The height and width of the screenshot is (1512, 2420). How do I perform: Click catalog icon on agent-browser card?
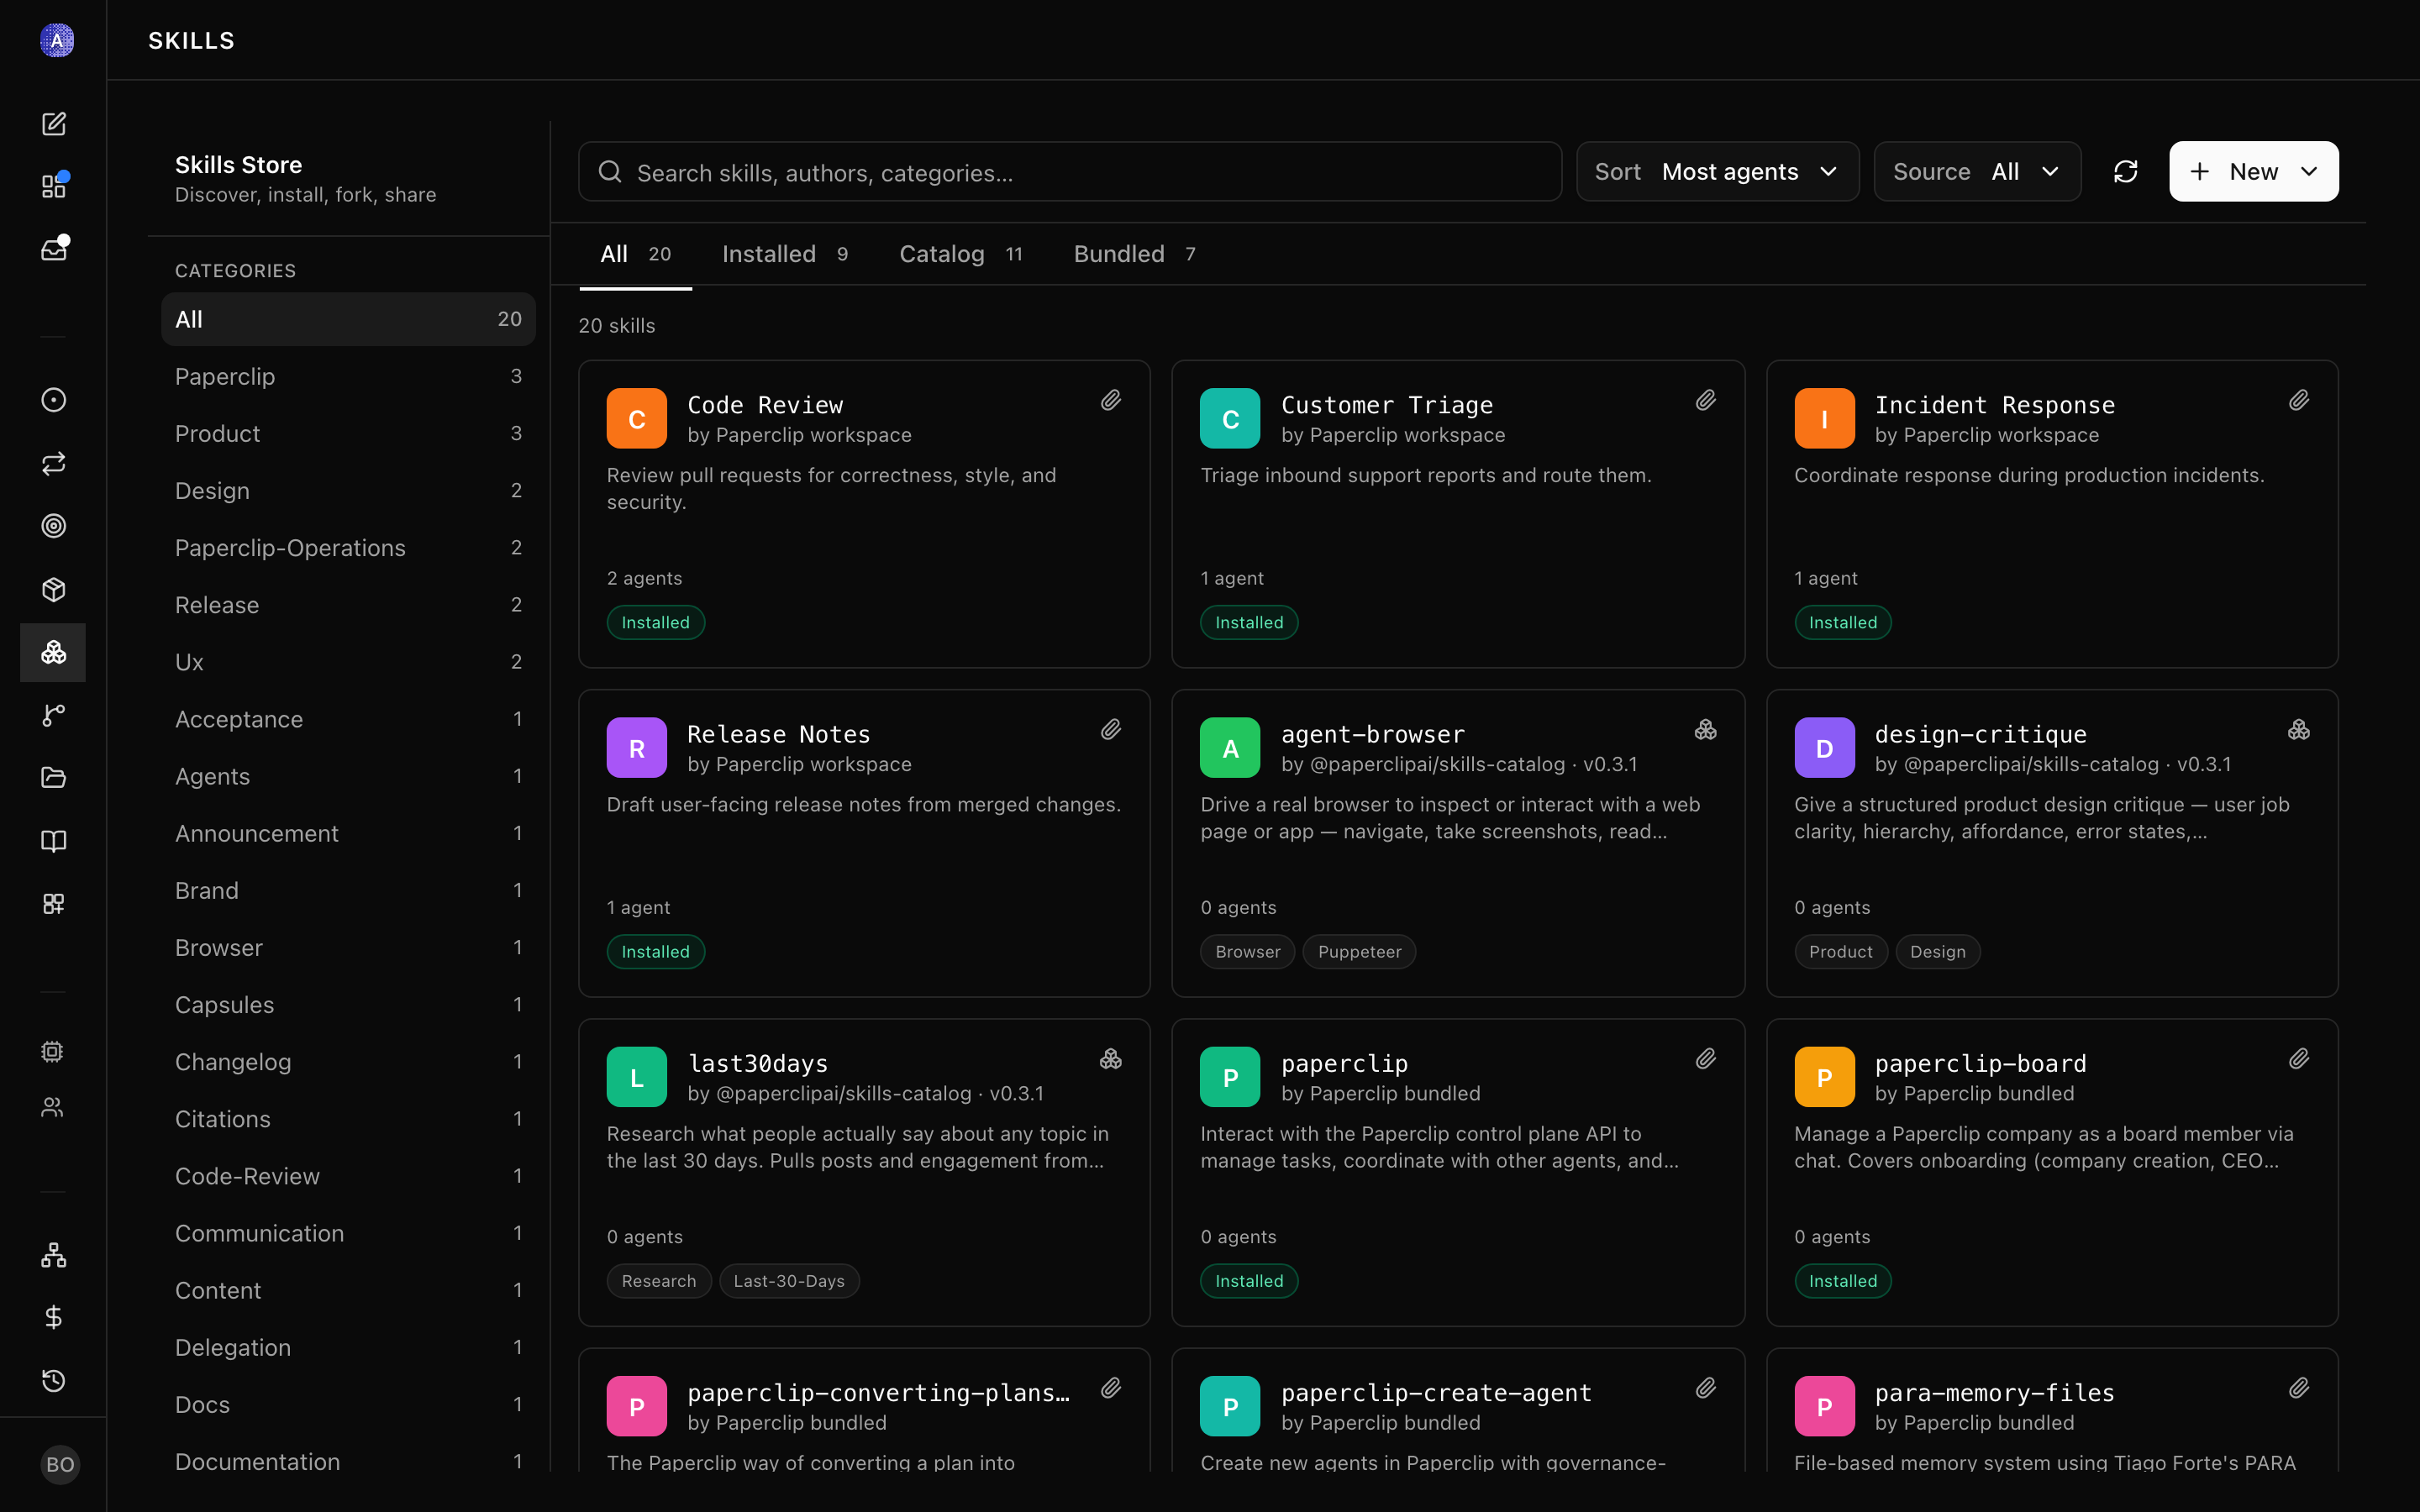tap(1705, 730)
